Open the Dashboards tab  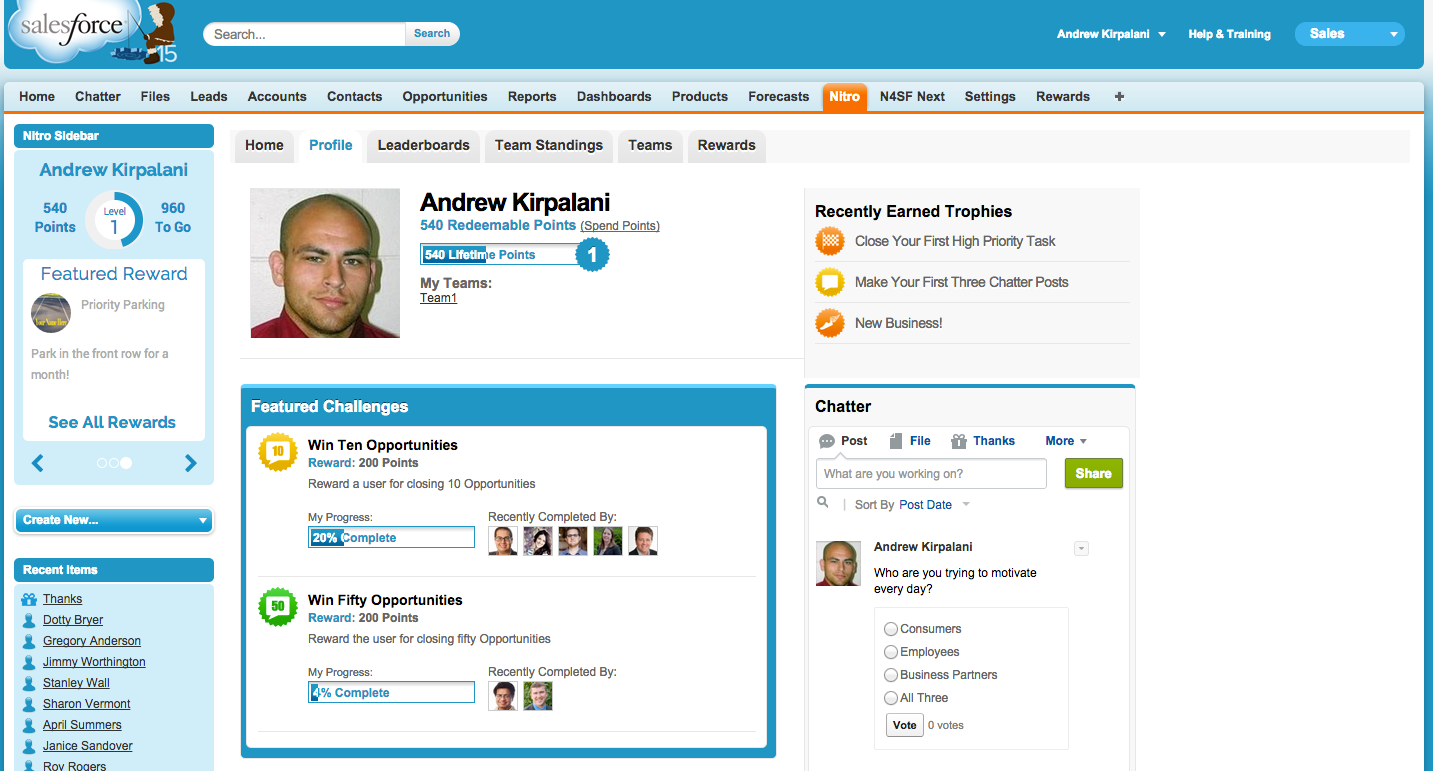point(614,96)
